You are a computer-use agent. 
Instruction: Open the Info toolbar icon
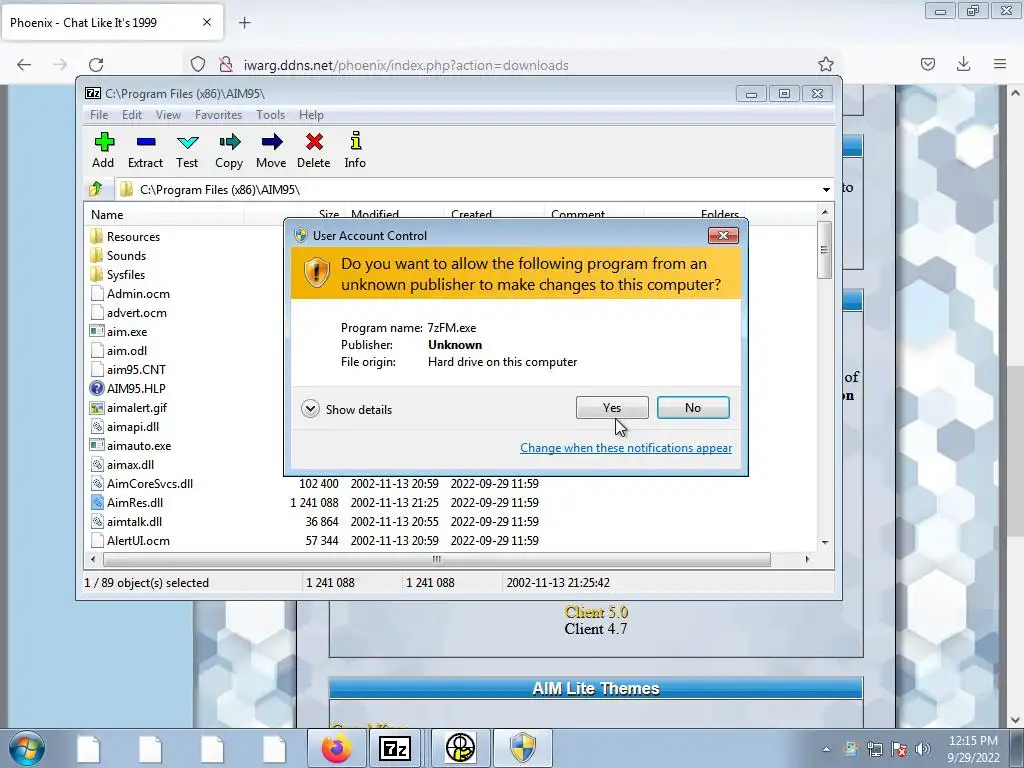355,150
